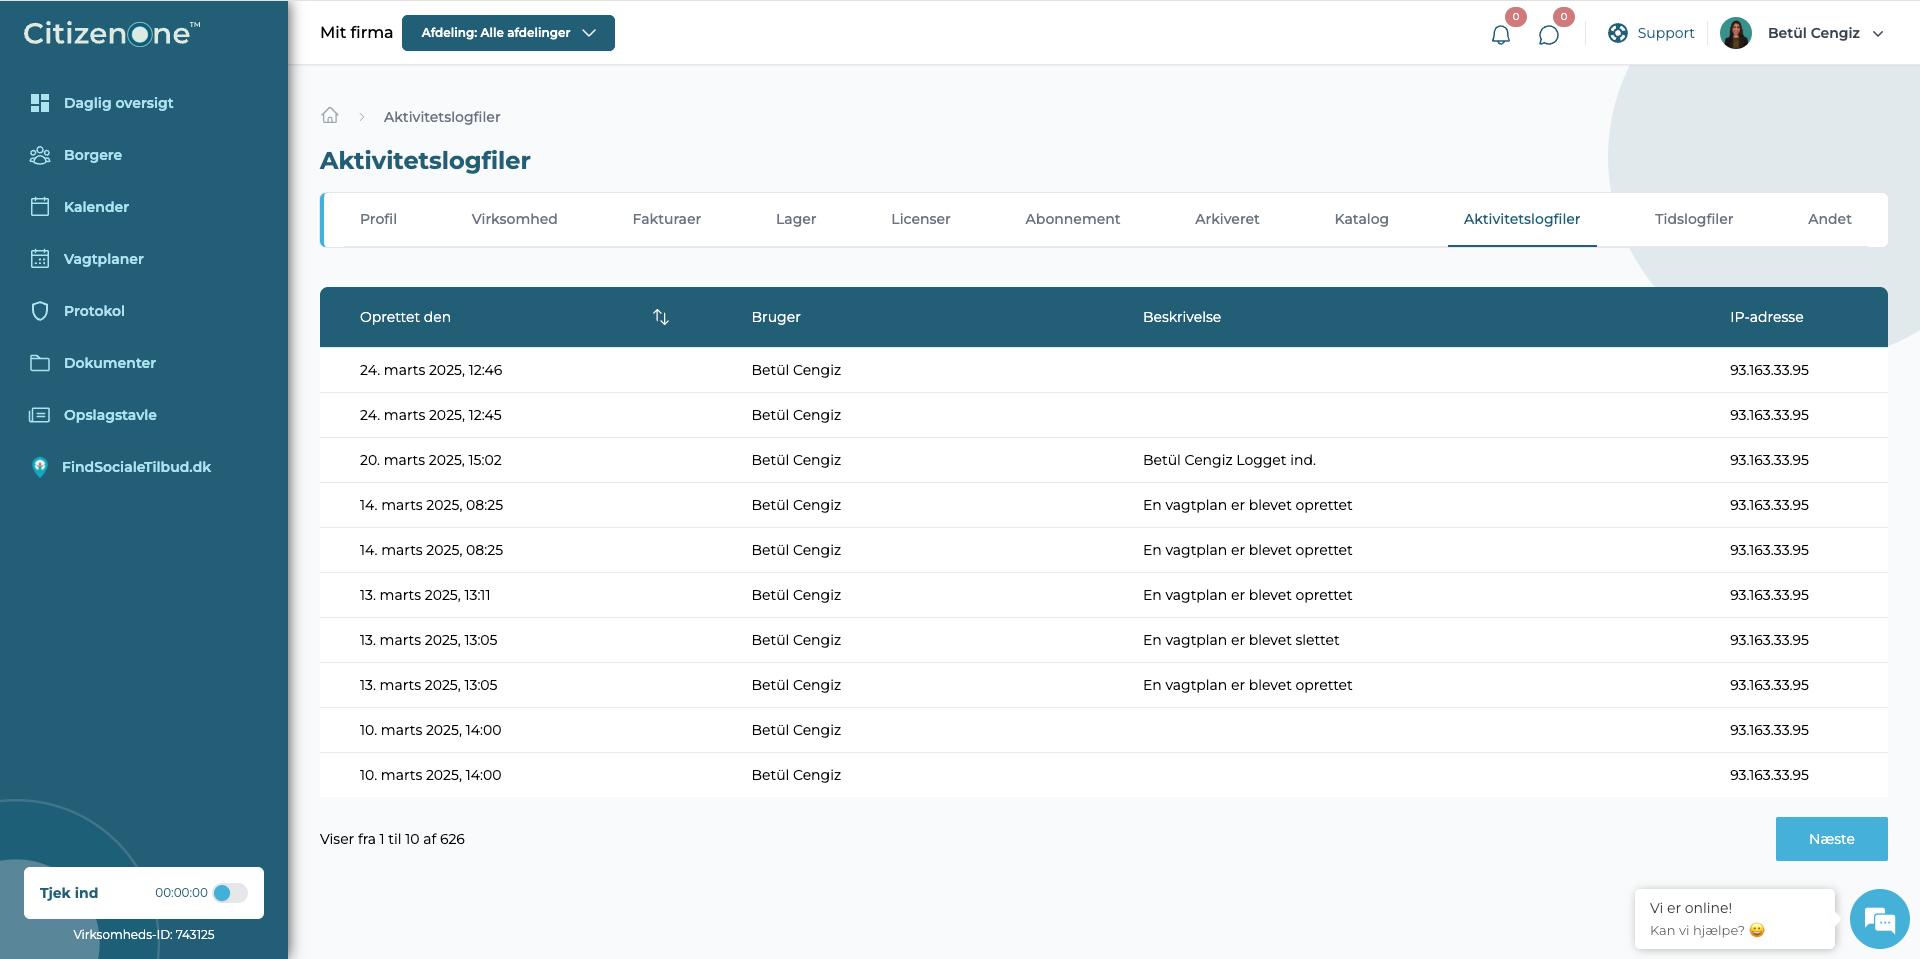Screen dimensions: 1920x959
Task: Click the Daglig oversigt dashboard icon
Action: tap(40, 103)
